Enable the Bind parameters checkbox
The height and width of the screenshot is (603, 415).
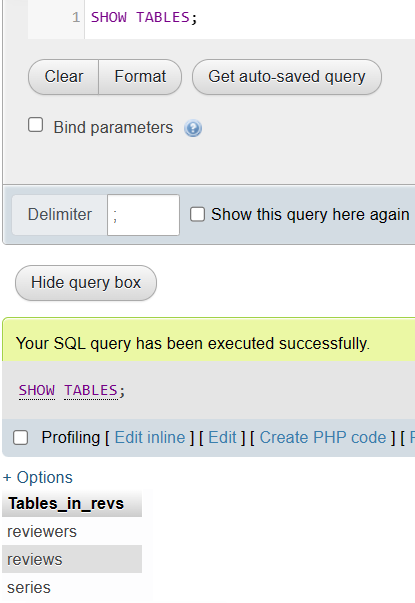tap(35, 125)
